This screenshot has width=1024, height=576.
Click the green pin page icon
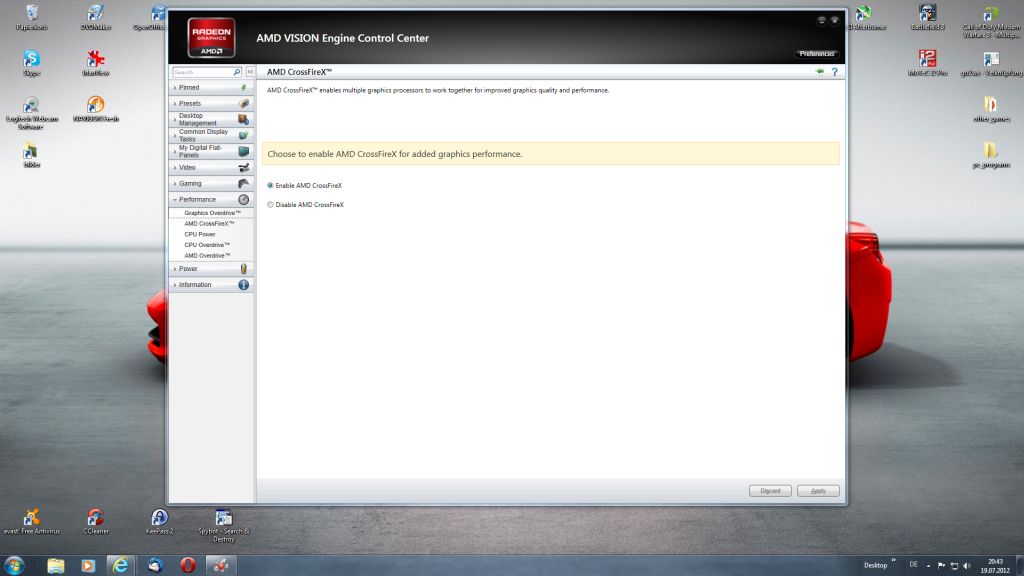pyautogui.click(x=820, y=72)
